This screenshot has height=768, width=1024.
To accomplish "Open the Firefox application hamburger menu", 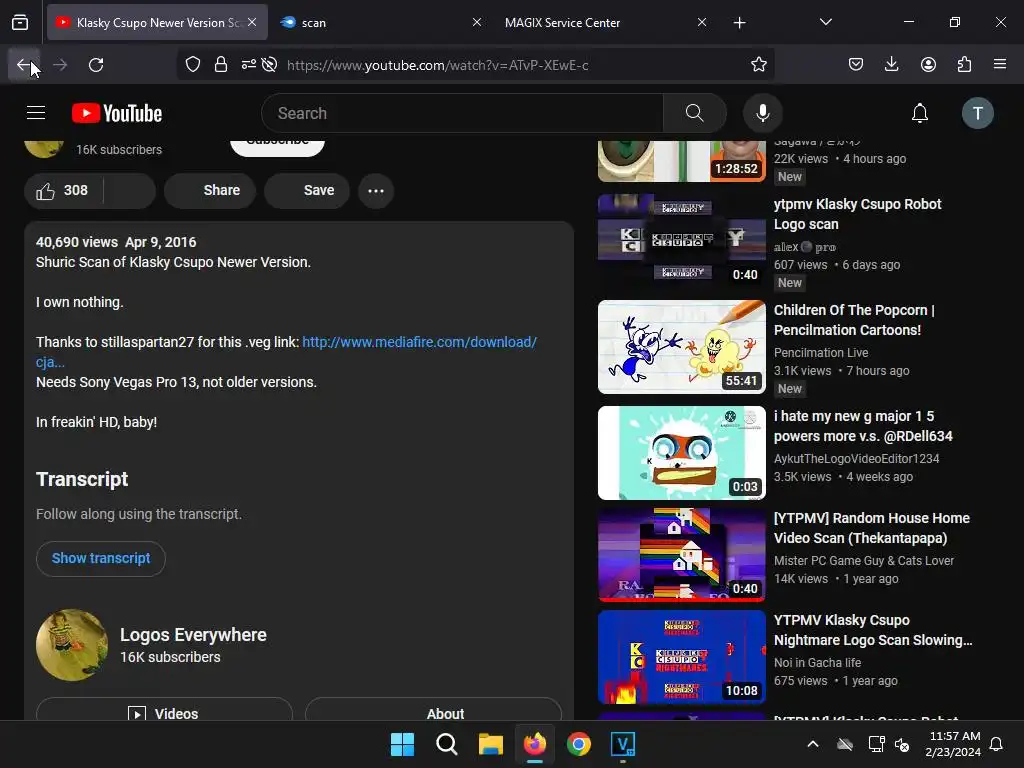I will tap(1000, 65).
